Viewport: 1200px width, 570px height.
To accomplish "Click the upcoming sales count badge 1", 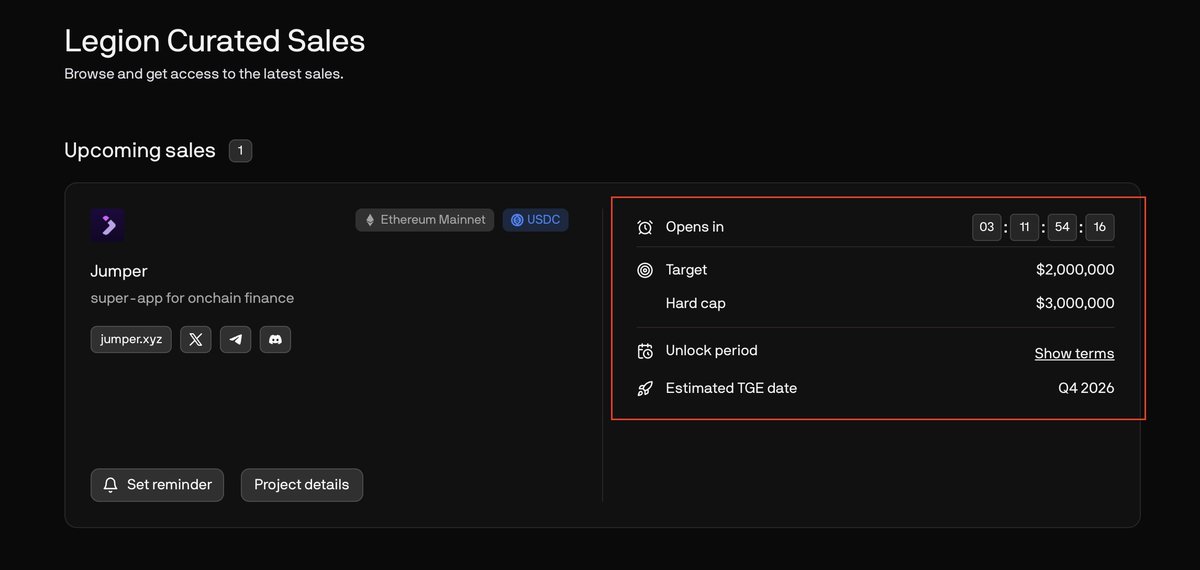I will pos(240,151).
